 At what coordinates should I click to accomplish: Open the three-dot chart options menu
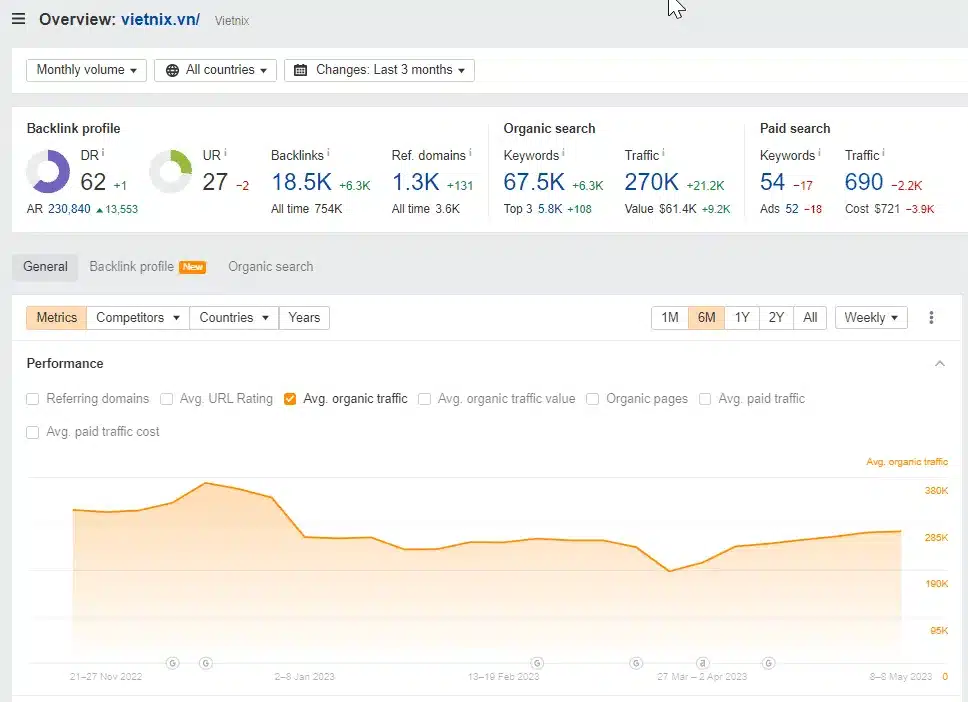931,318
